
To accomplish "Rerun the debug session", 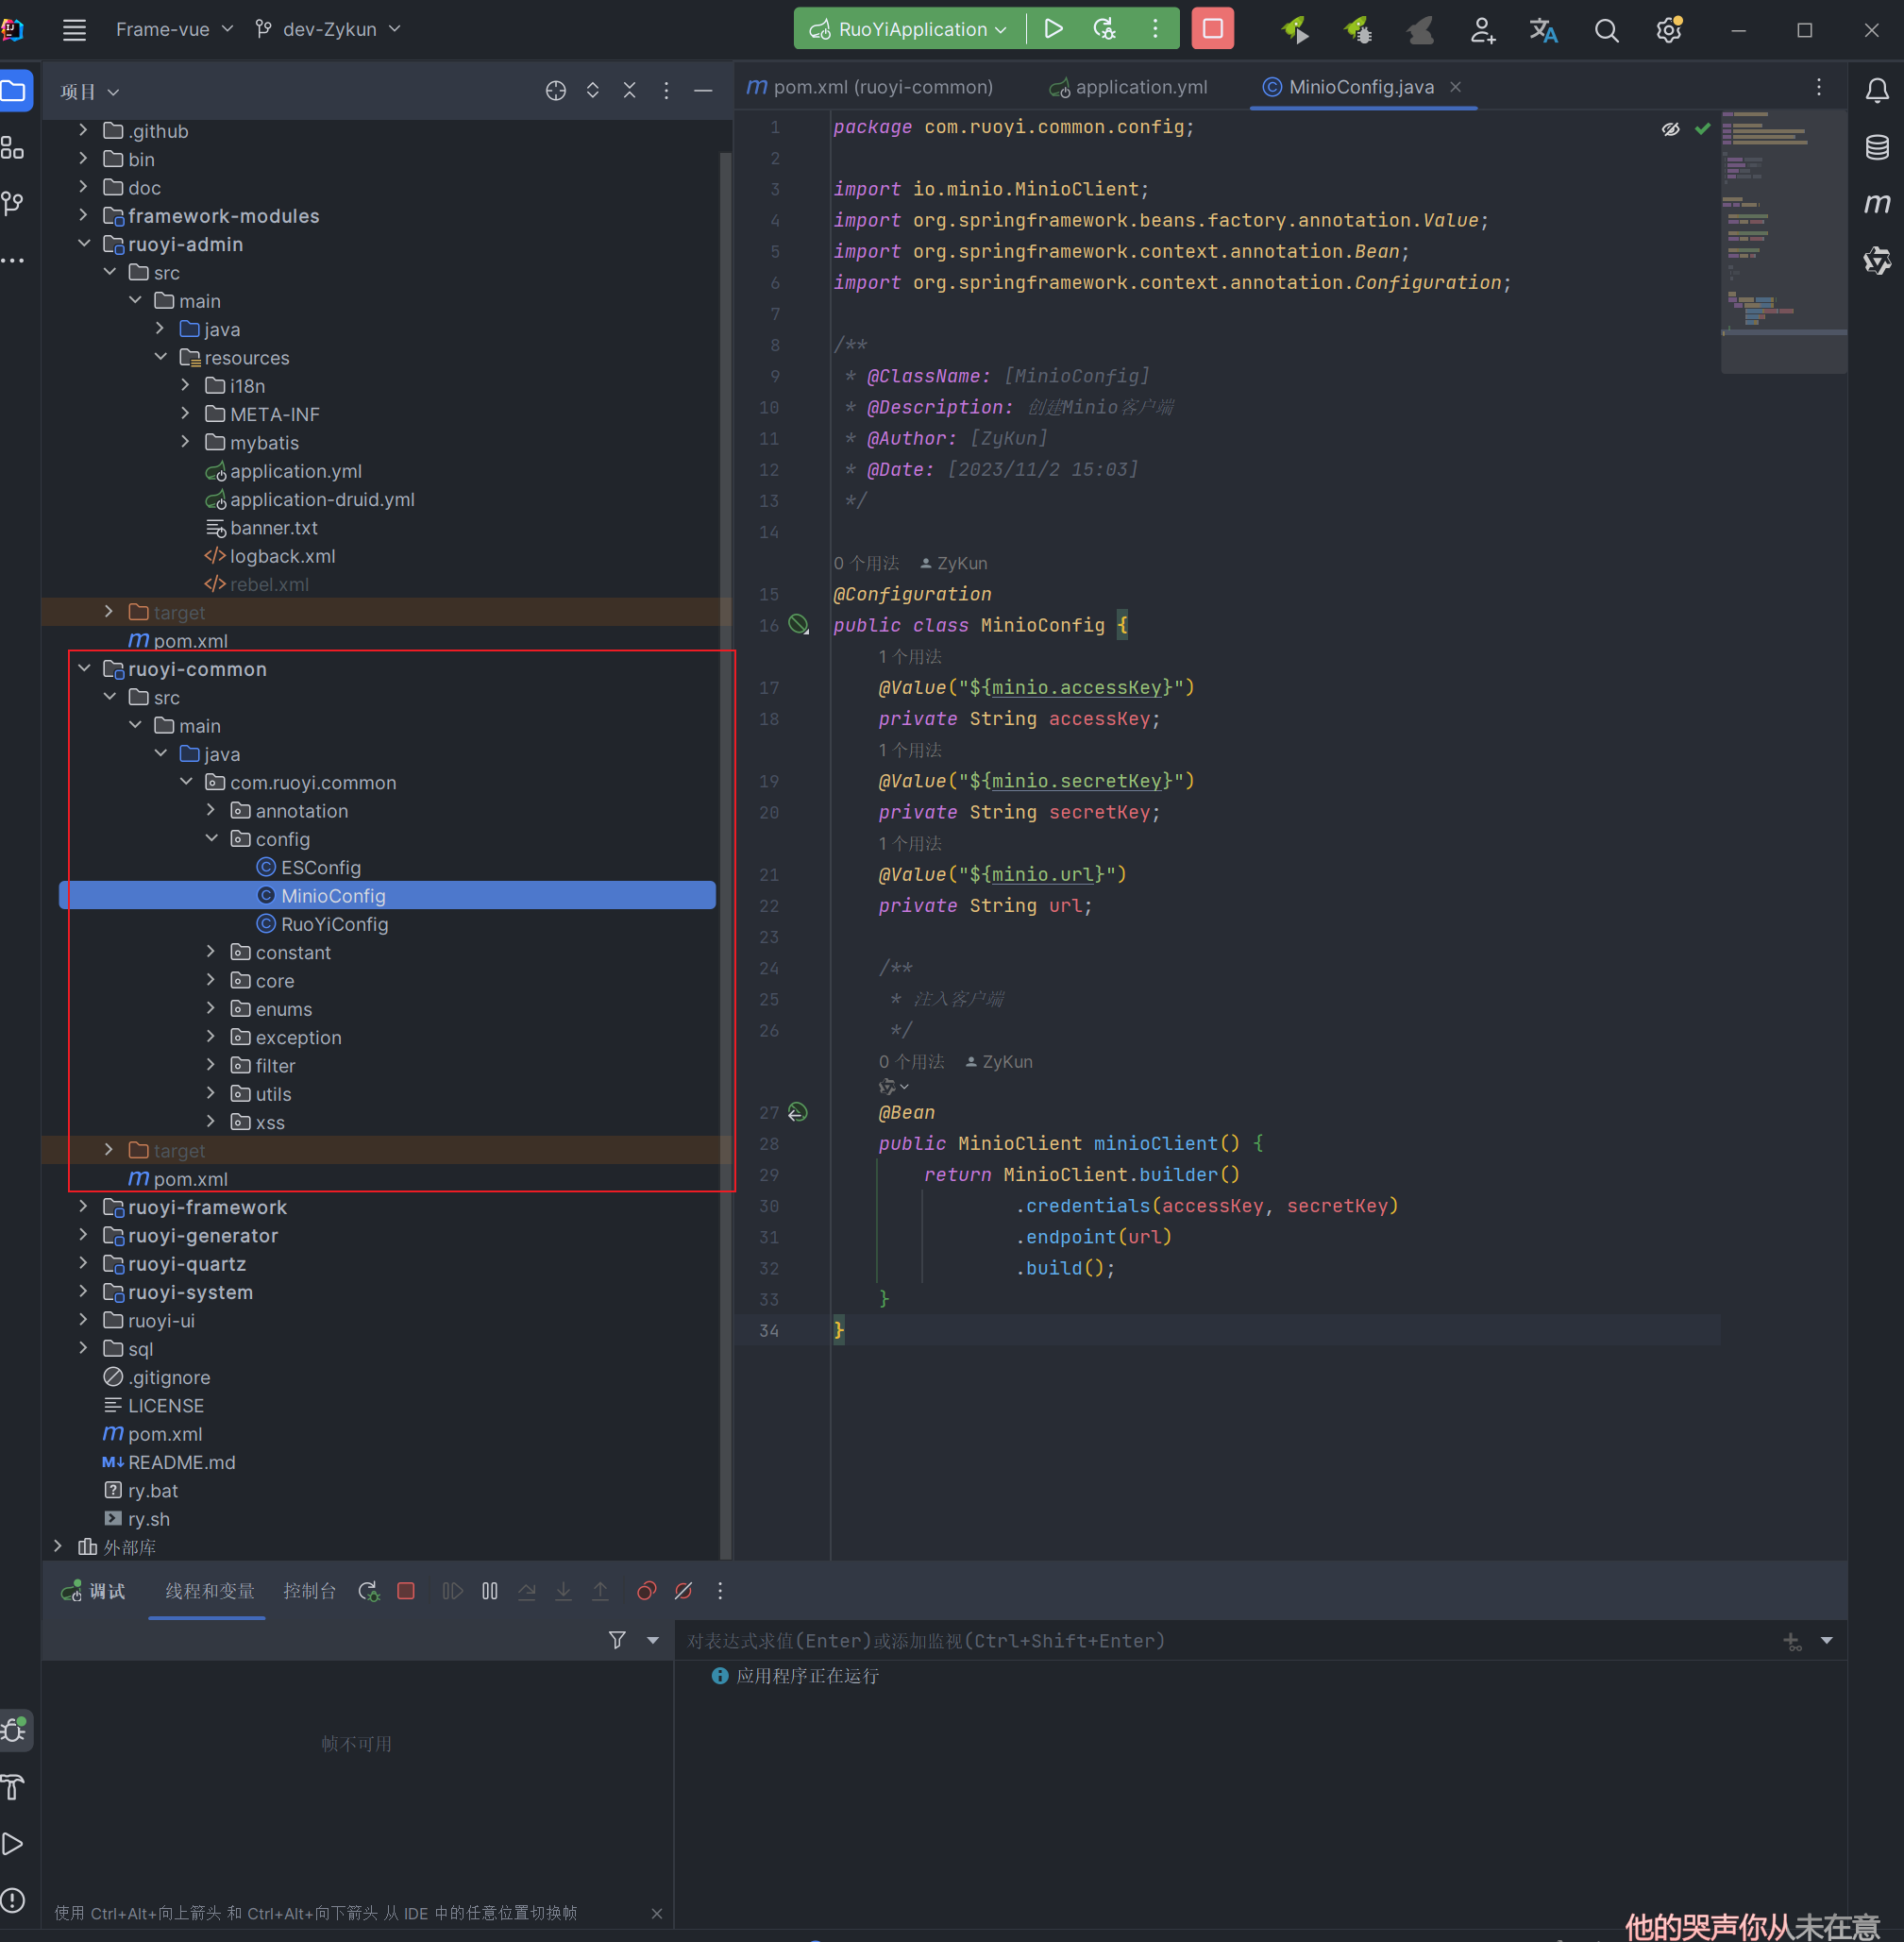I will point(369,1591).
